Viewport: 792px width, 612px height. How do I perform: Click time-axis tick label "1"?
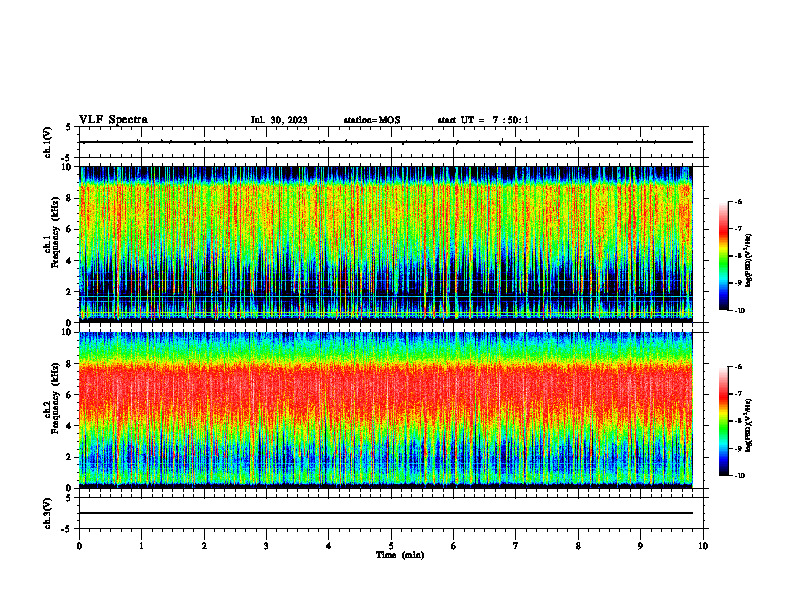[142, 546]
